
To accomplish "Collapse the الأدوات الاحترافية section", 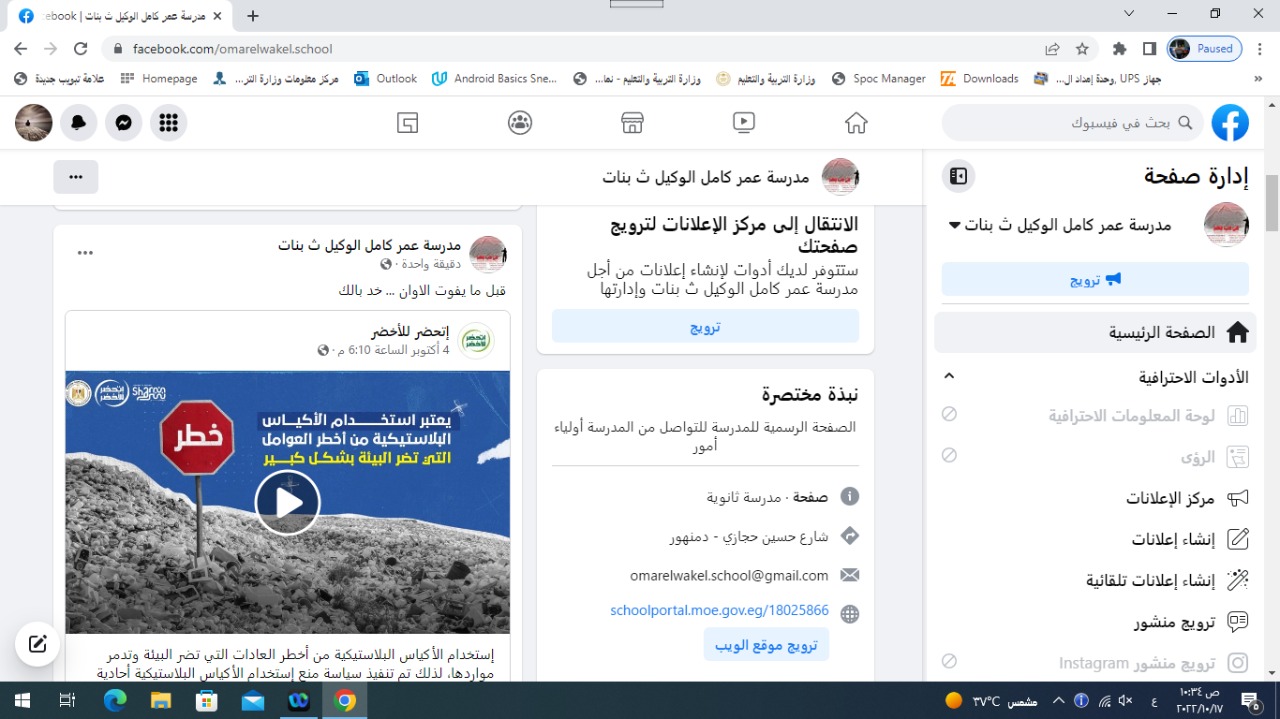I will point(949,376).
